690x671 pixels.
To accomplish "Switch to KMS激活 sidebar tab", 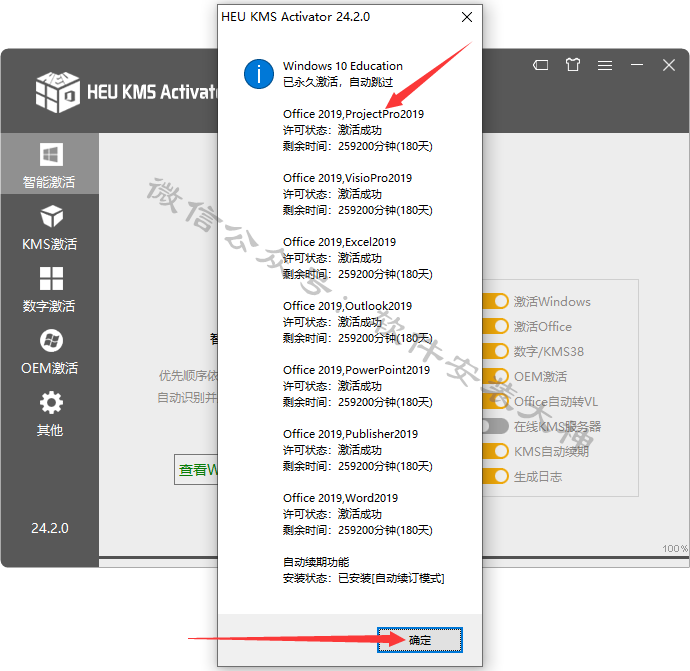I will point(50,227).
